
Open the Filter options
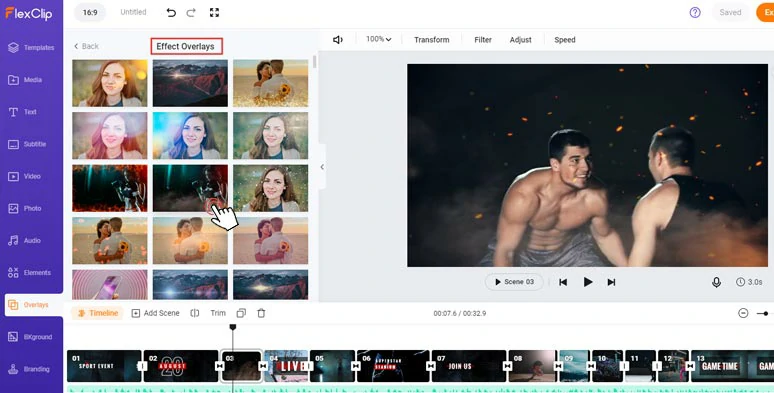tap(483, 39)
